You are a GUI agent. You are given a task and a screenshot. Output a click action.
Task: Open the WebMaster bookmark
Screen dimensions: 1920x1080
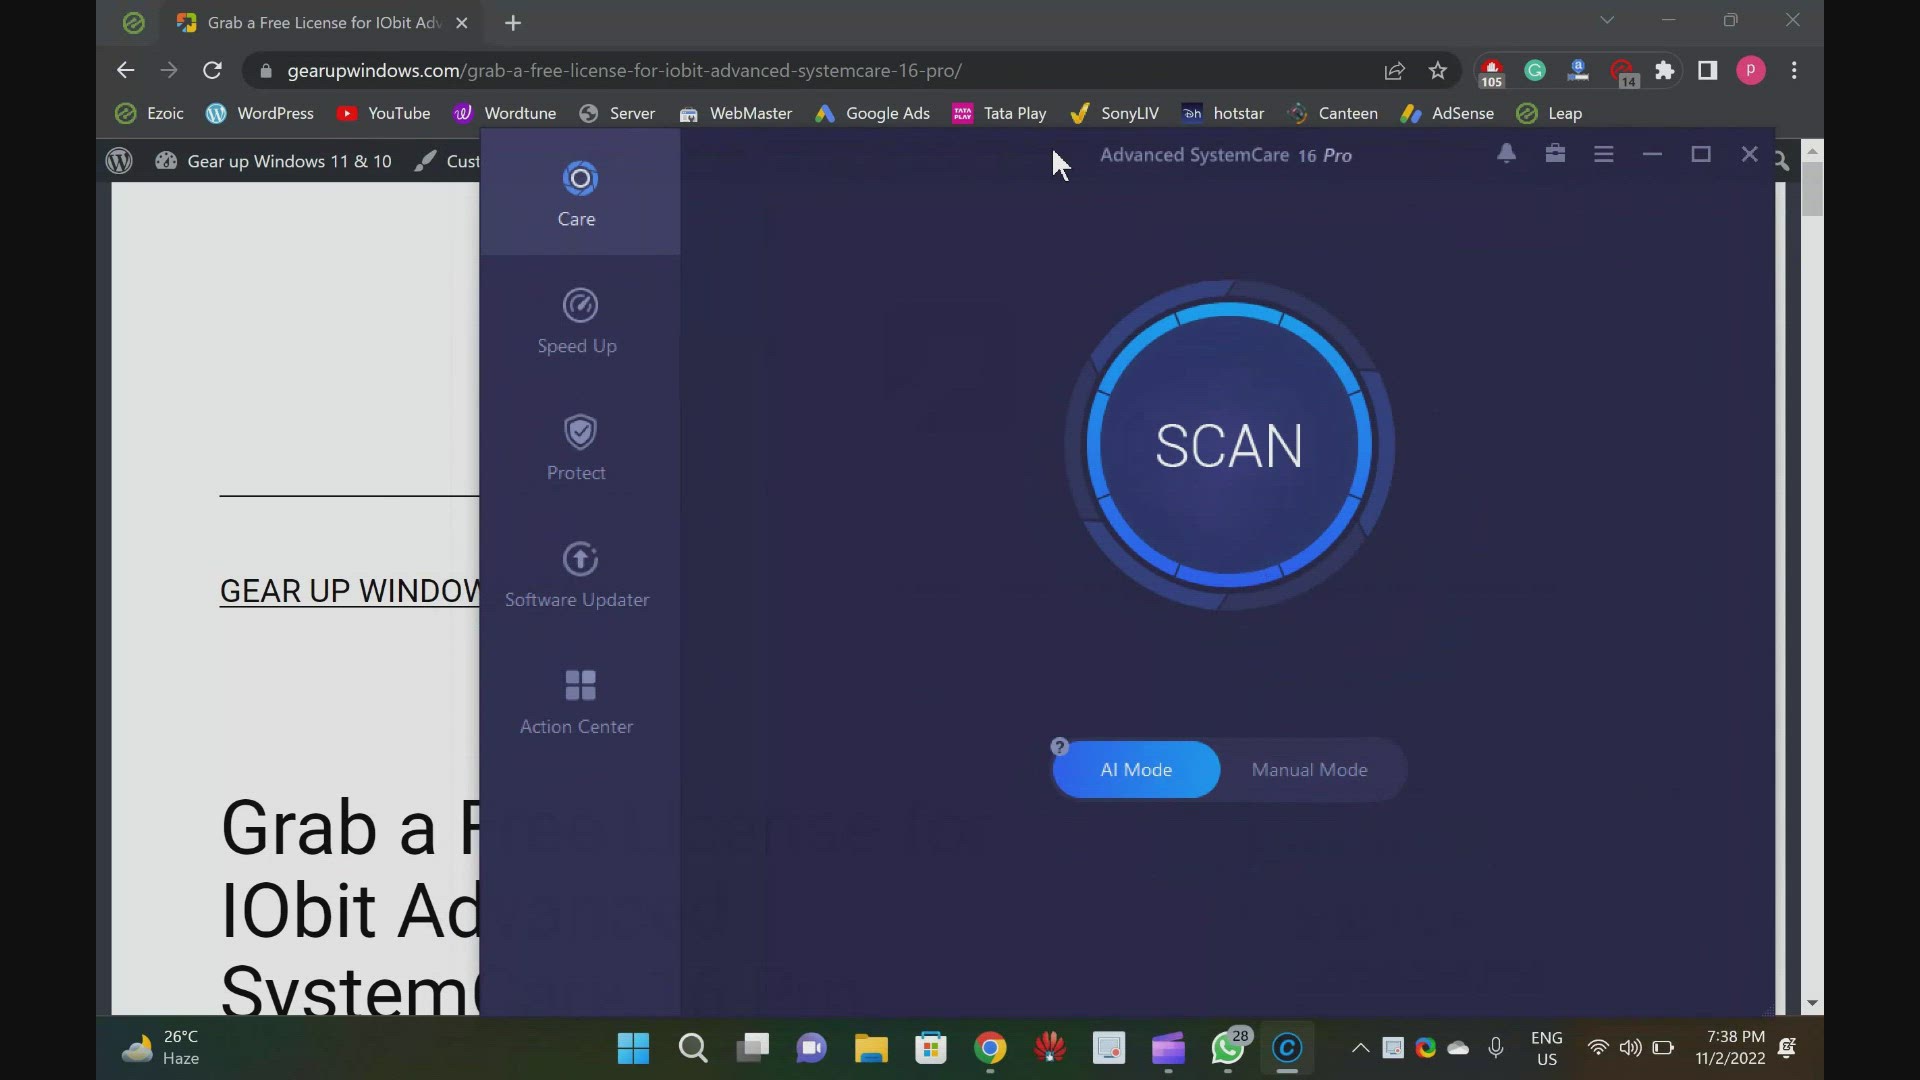point(736,113)
